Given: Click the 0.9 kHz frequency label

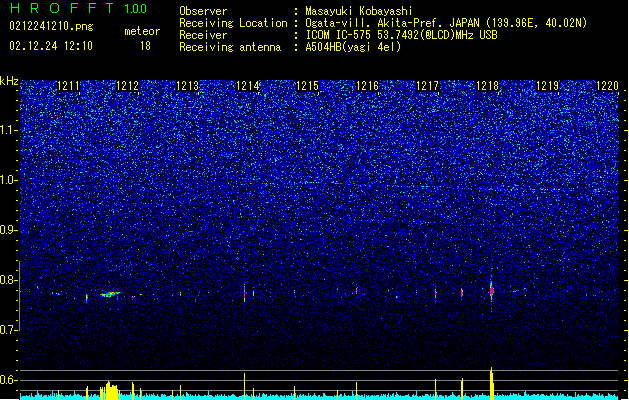Looking at the screenshot, I should click(9, 230).
